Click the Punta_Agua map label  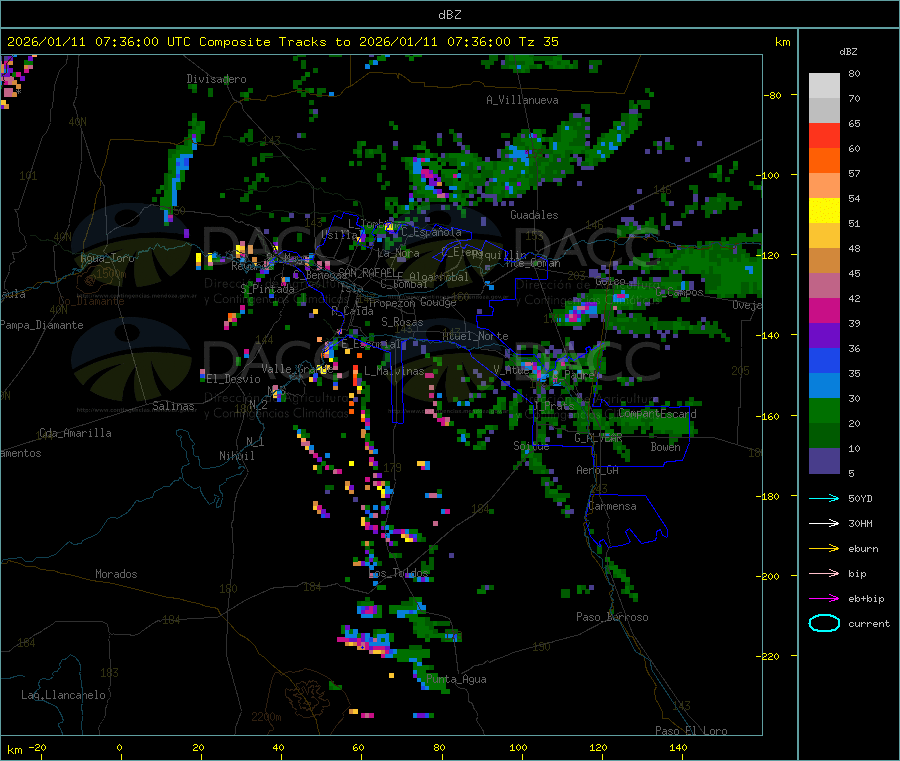point(456,679)
